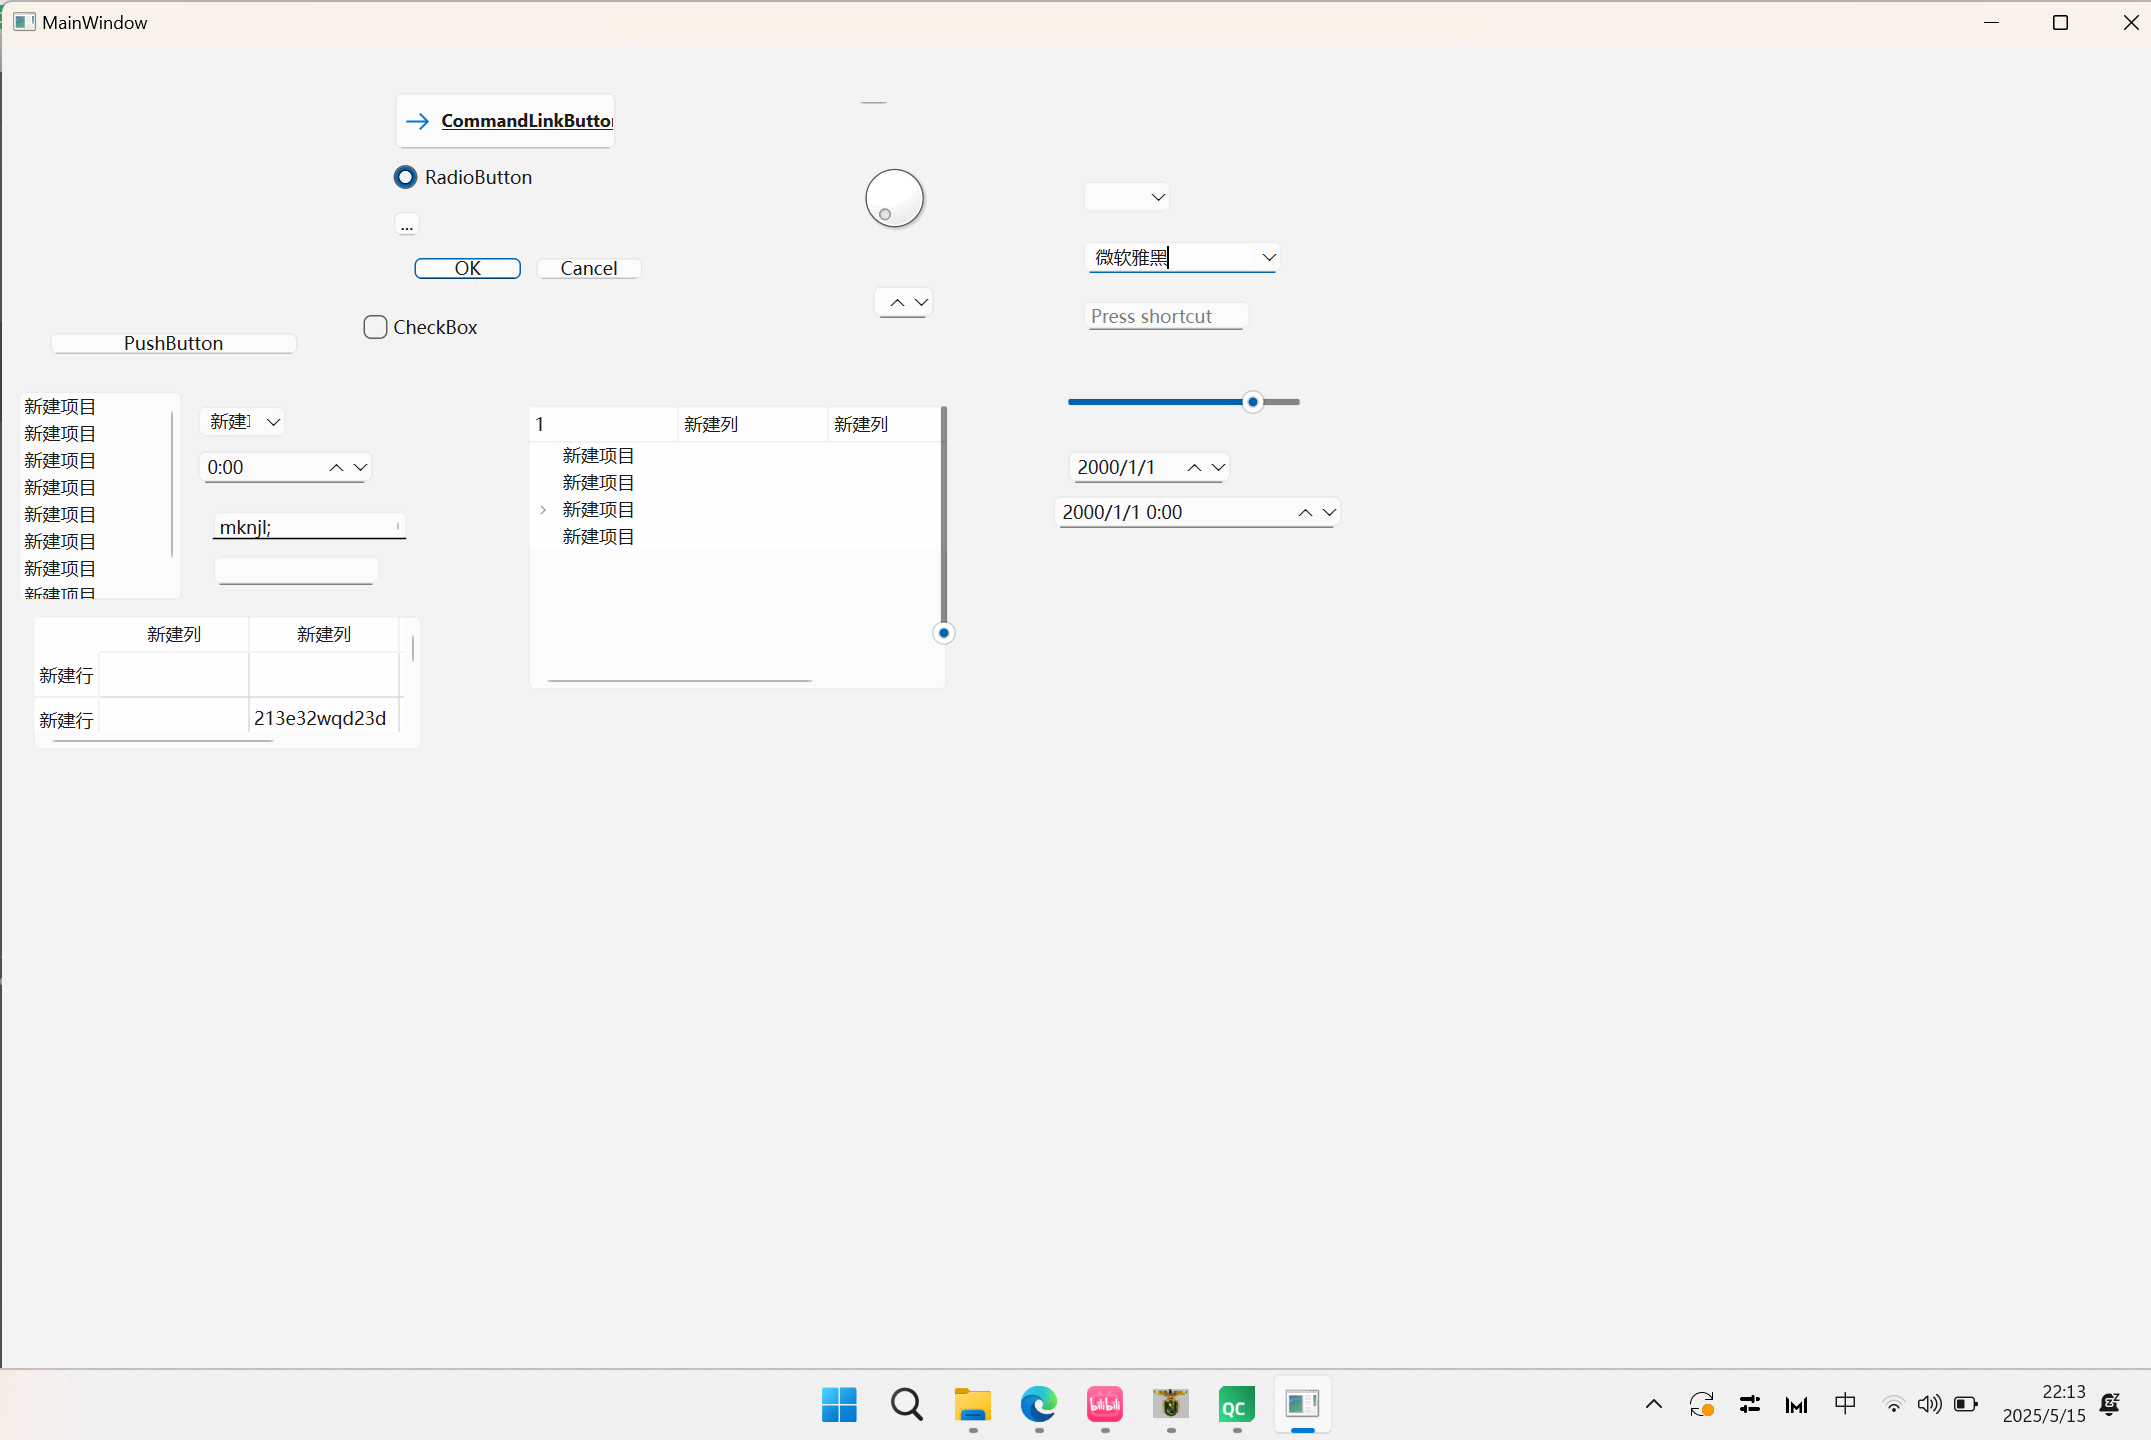Open the 微软雅黑 font dropdown
The image size is (2151, 1440).
click(x=1268, y=257)
